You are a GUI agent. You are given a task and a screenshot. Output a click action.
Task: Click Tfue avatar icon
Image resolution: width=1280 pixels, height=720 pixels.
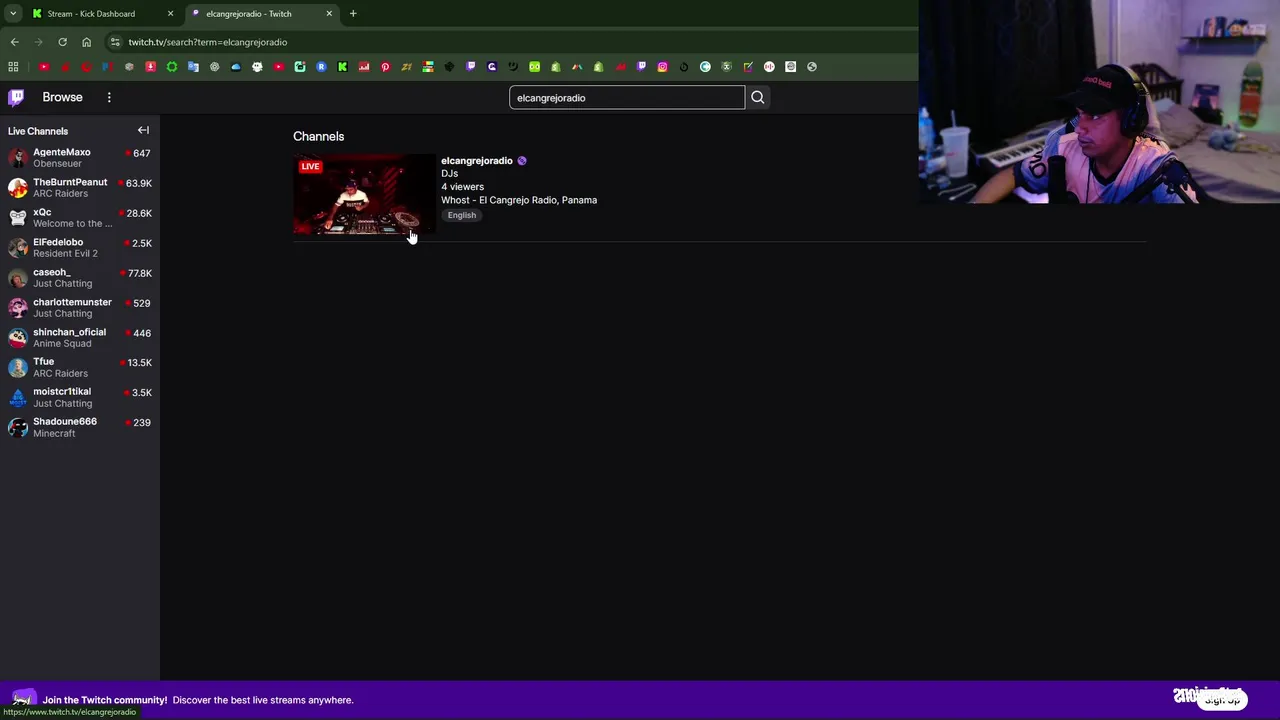(18, 367)
